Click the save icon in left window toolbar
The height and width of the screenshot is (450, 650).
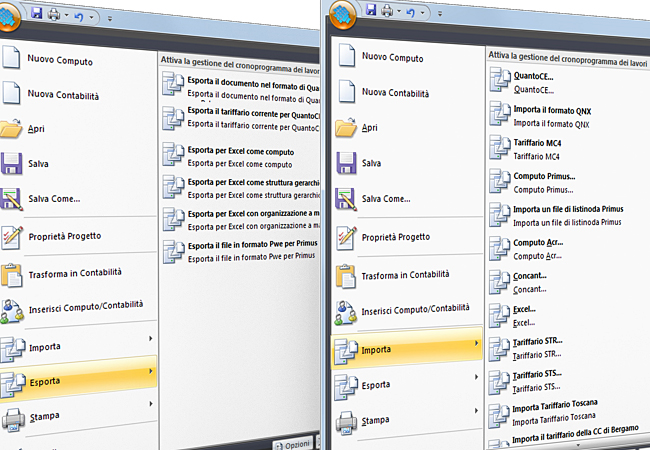(x=36, y=13)
